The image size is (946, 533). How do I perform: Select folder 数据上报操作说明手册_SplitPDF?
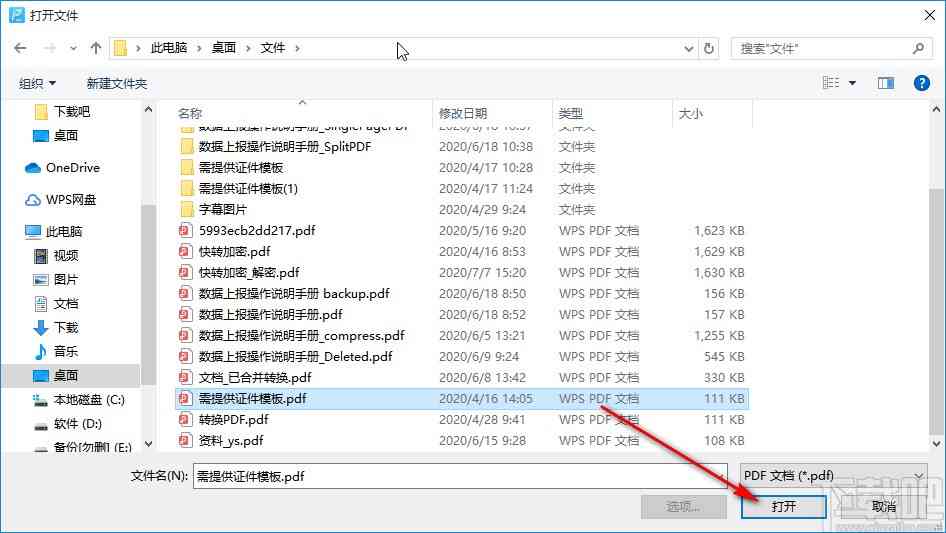[x=285, y=147]
